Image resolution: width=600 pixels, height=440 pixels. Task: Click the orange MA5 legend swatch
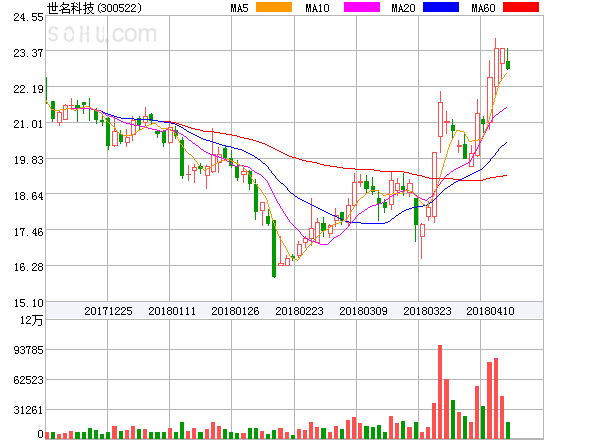(x=274, y=7)
